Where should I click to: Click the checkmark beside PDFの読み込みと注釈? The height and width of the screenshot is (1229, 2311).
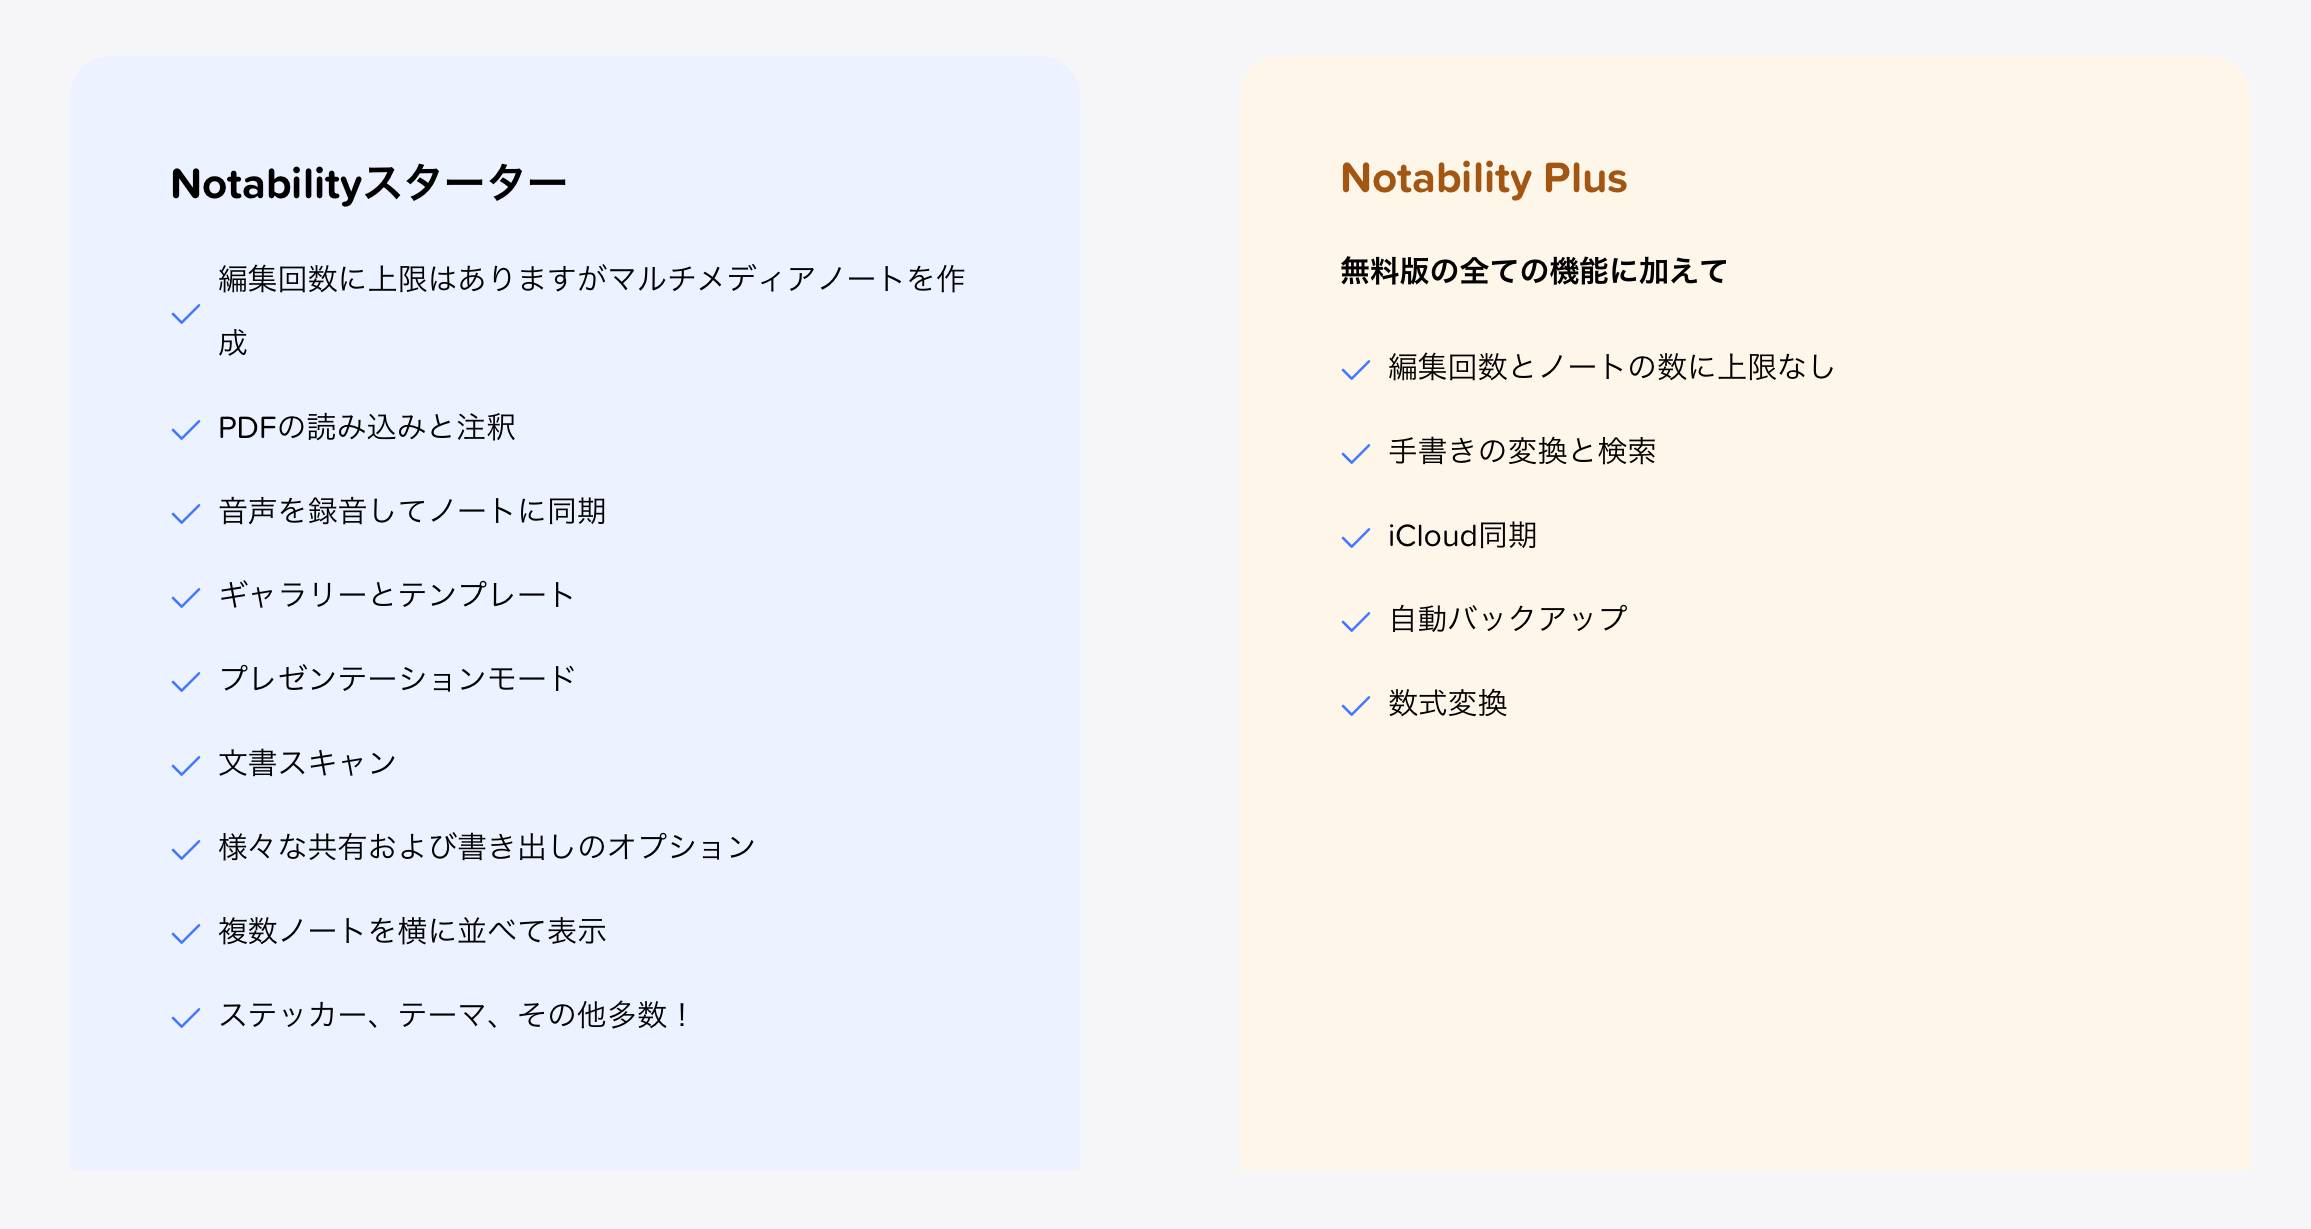click(x=186, y=430)
